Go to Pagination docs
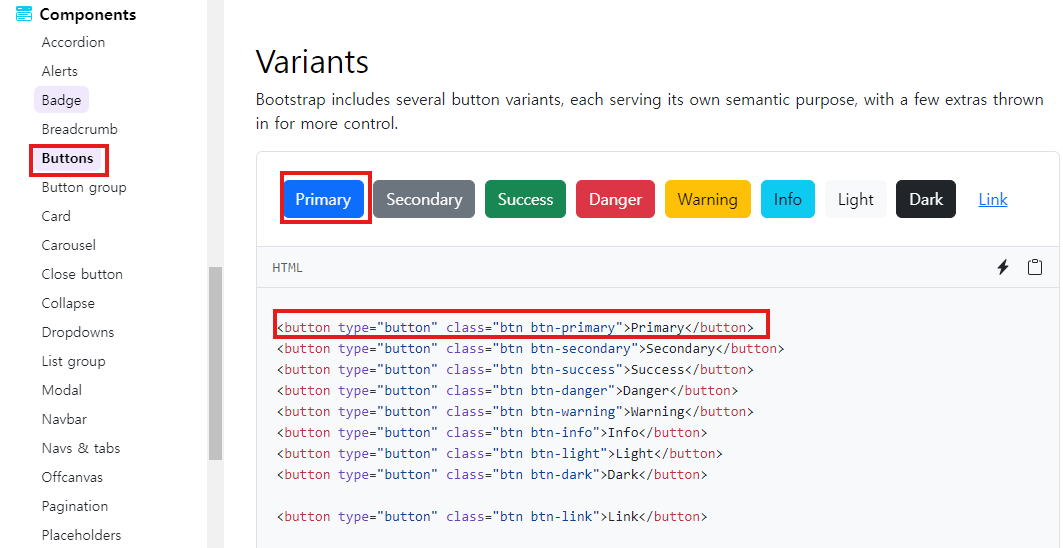 point(75,507)
